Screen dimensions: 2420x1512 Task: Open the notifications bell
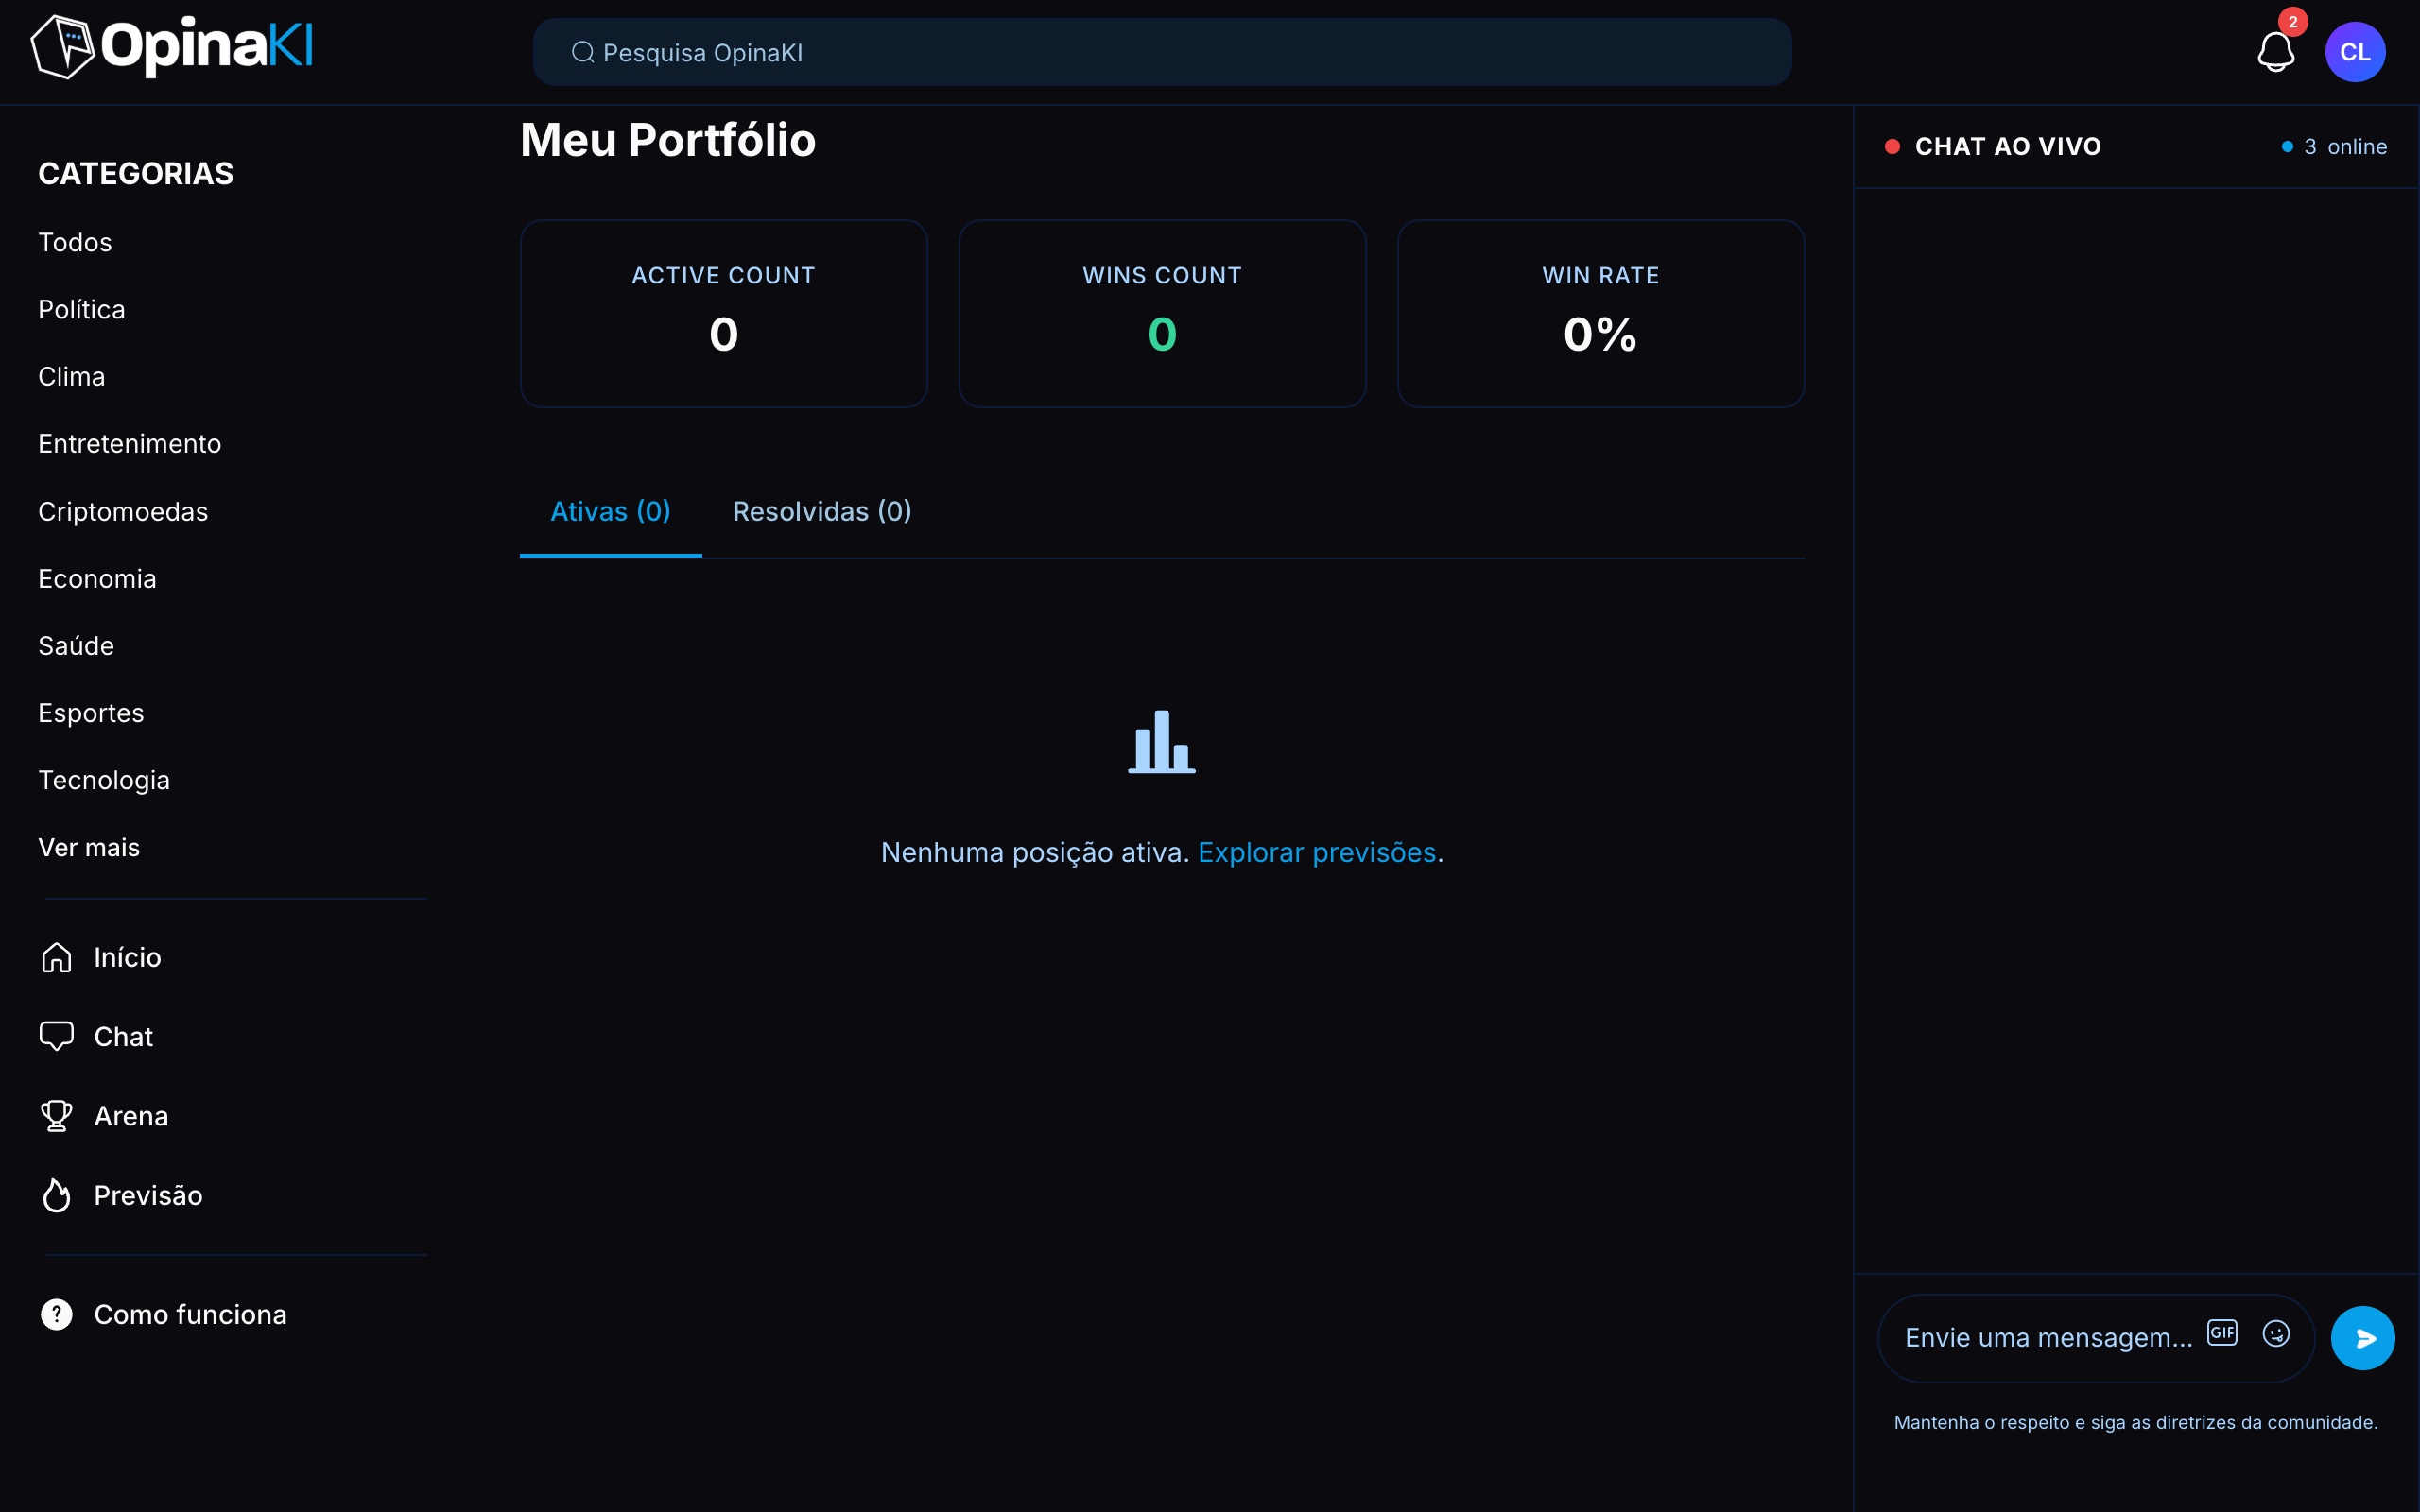coord(2276,52)
